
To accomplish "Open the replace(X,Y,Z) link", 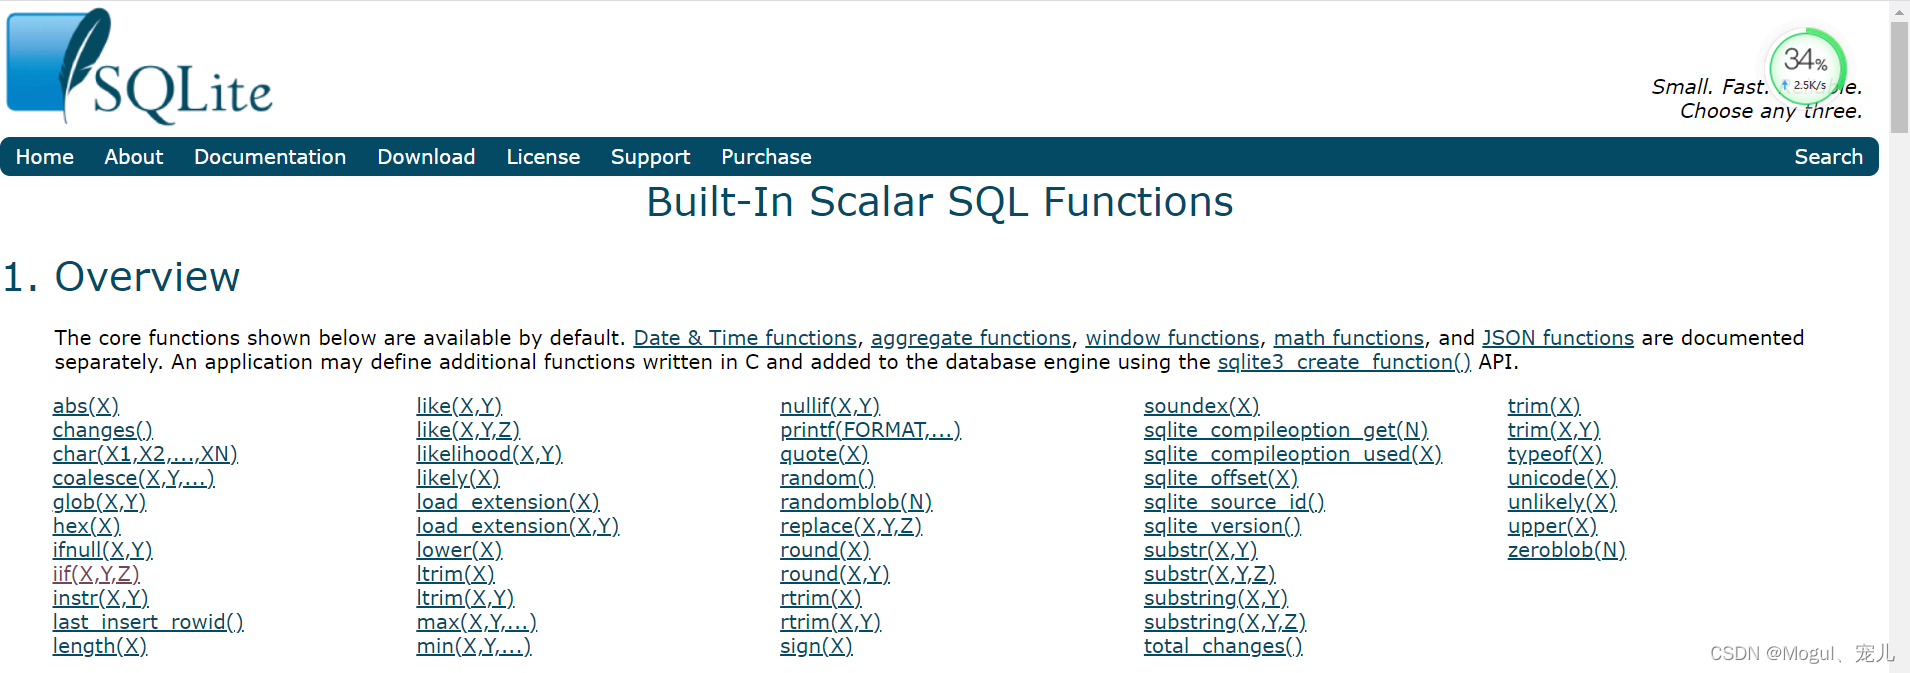I will pyautogui.click(x=851, y=526).
